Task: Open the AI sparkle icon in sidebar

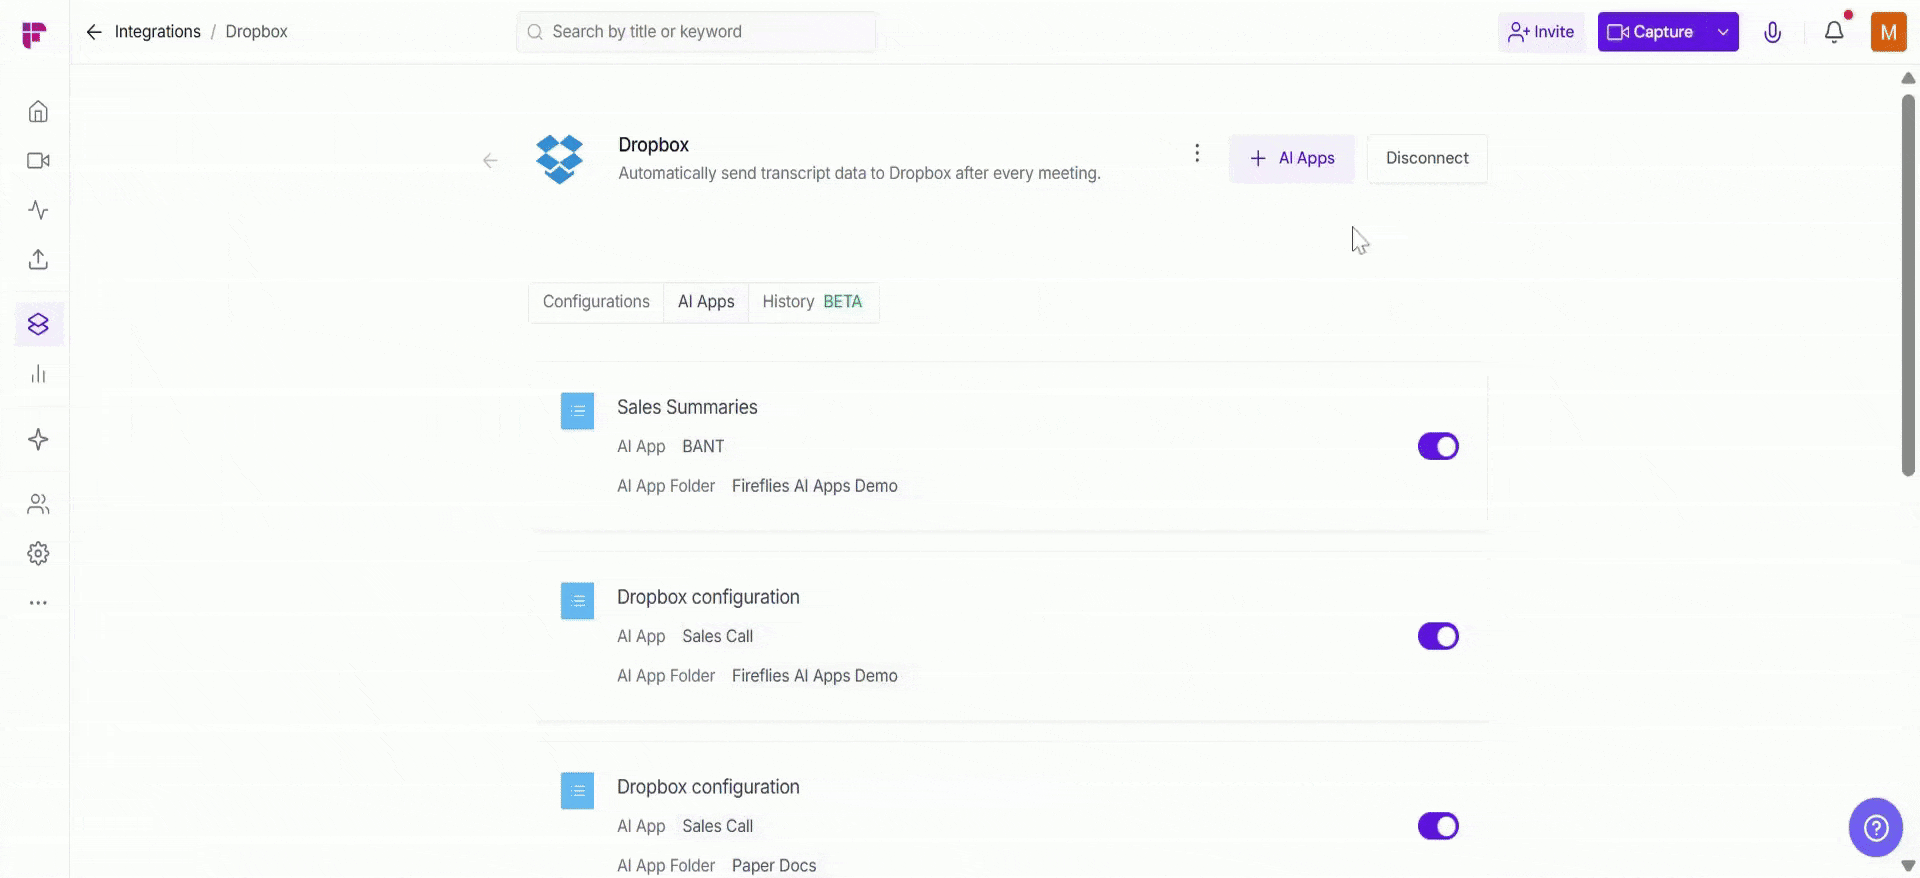Action: [x=38, y=440]
